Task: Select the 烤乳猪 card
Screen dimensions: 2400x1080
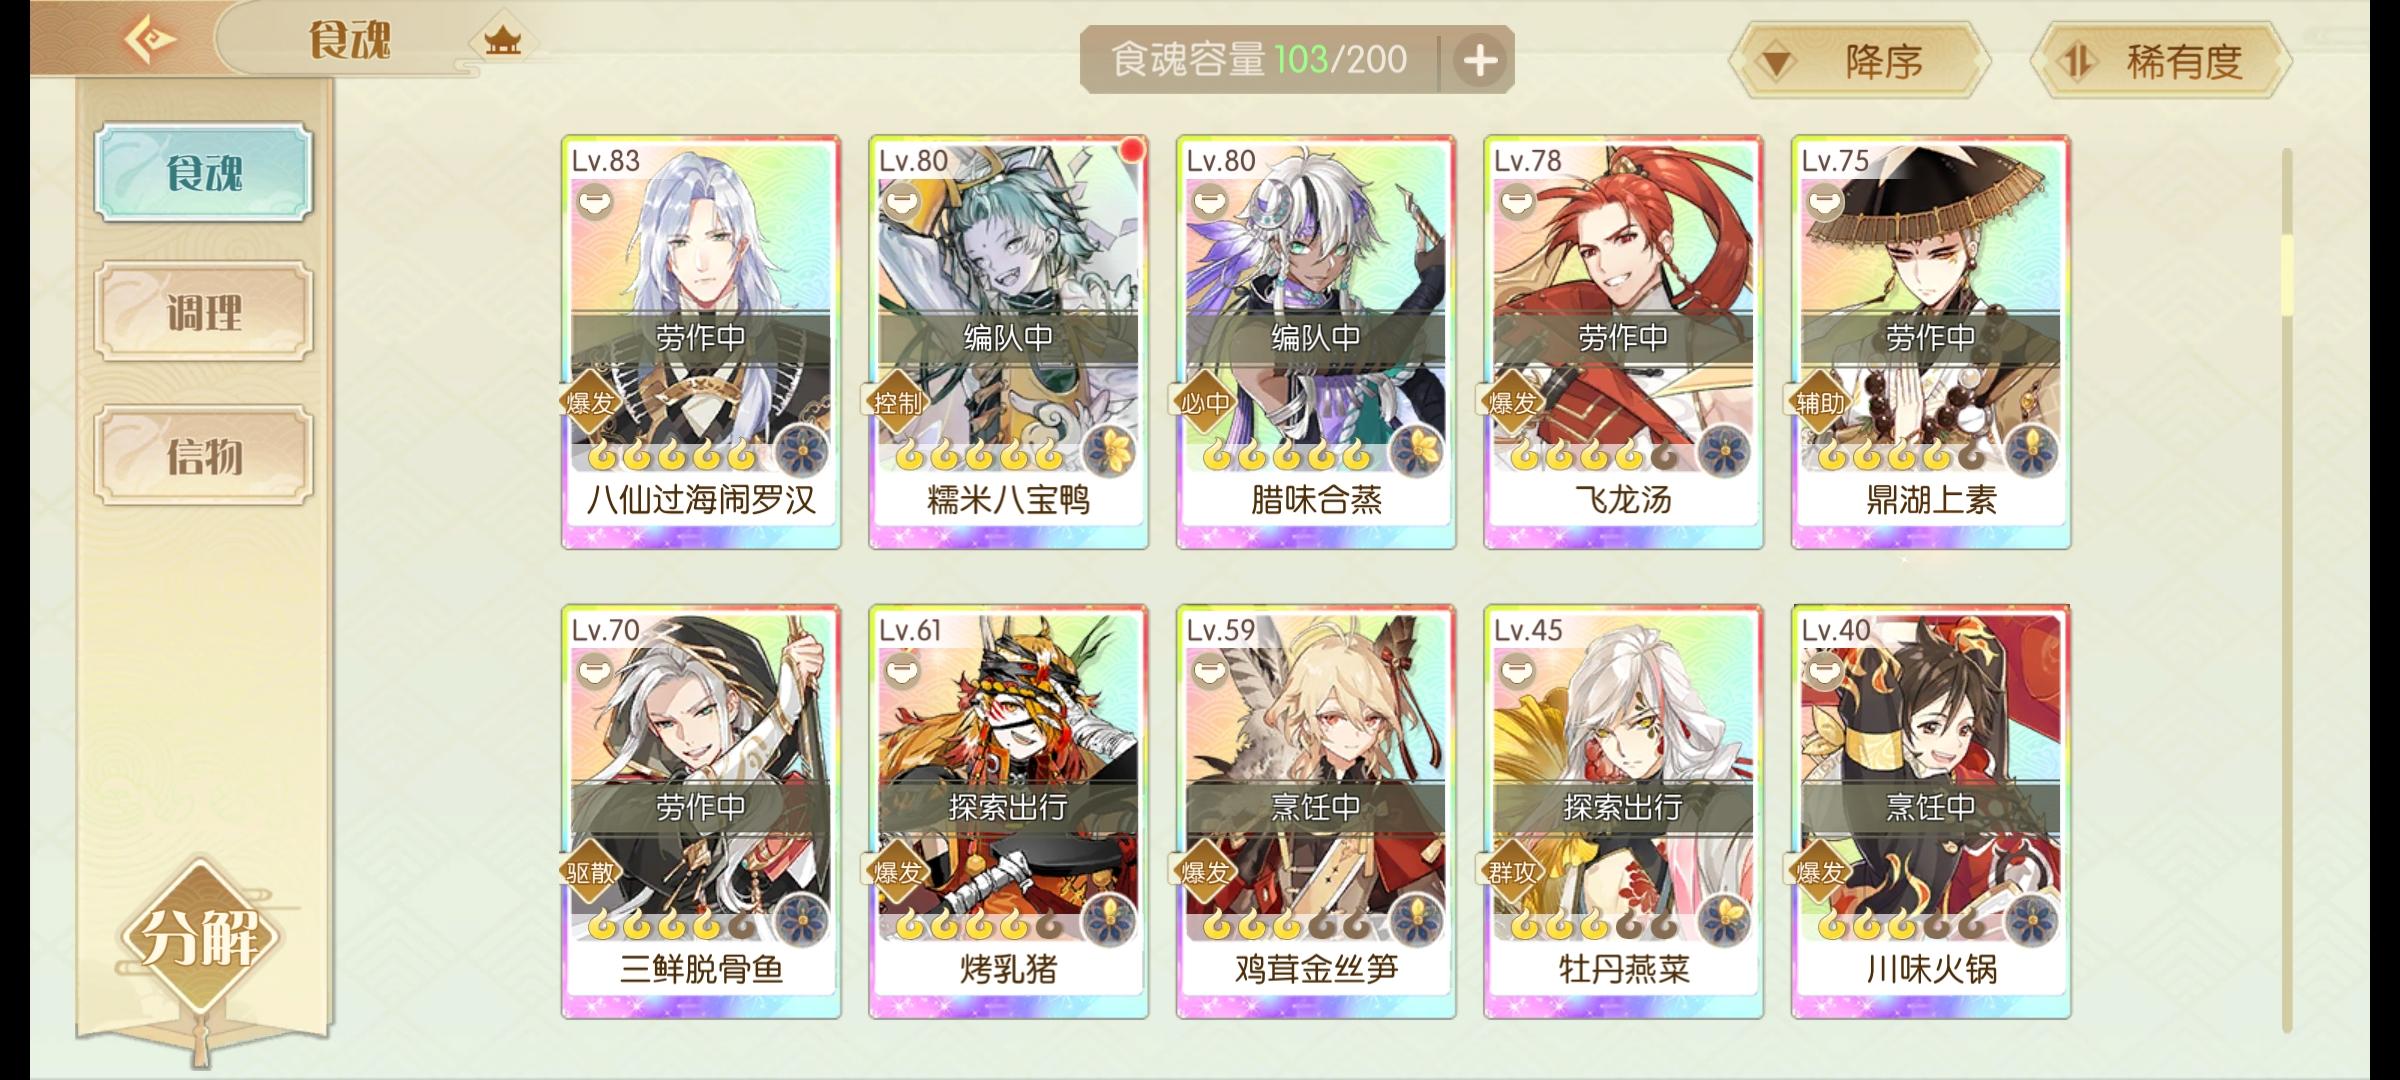Action: point(1008,811)
